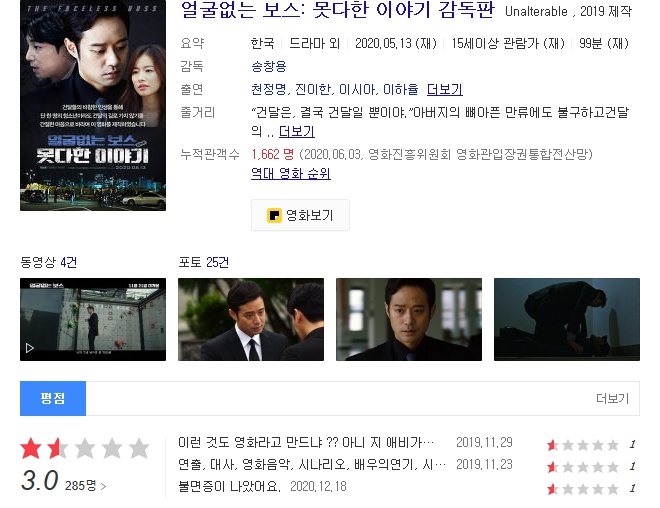The width and height of the screenshot is (660, 508).
Task: Click the red star rating graphic above 3.0
Action: (x=85, y=448)
